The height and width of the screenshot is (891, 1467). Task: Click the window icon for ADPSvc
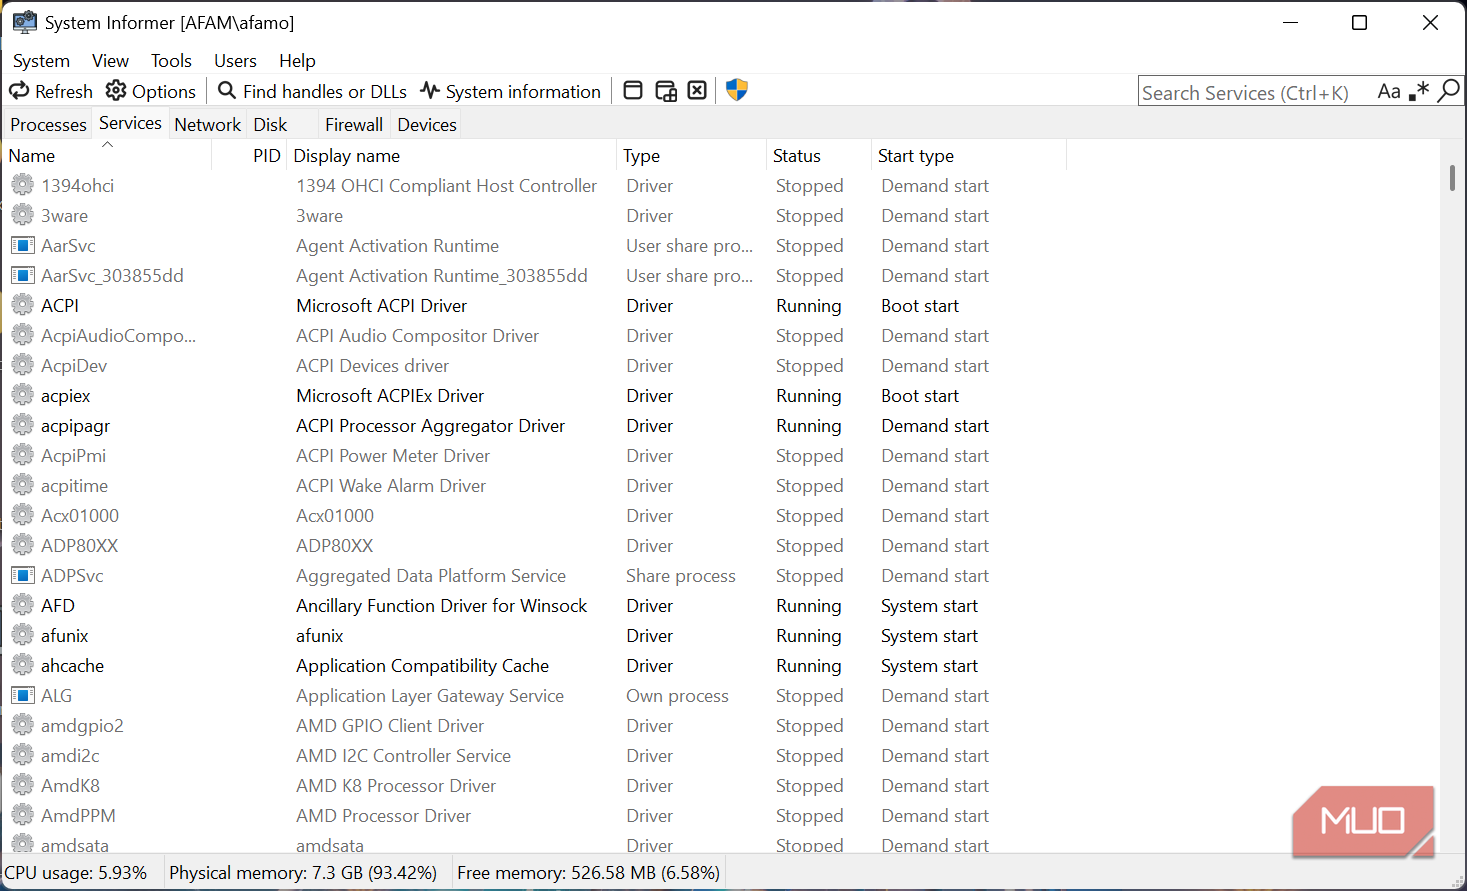pos(22,575)
